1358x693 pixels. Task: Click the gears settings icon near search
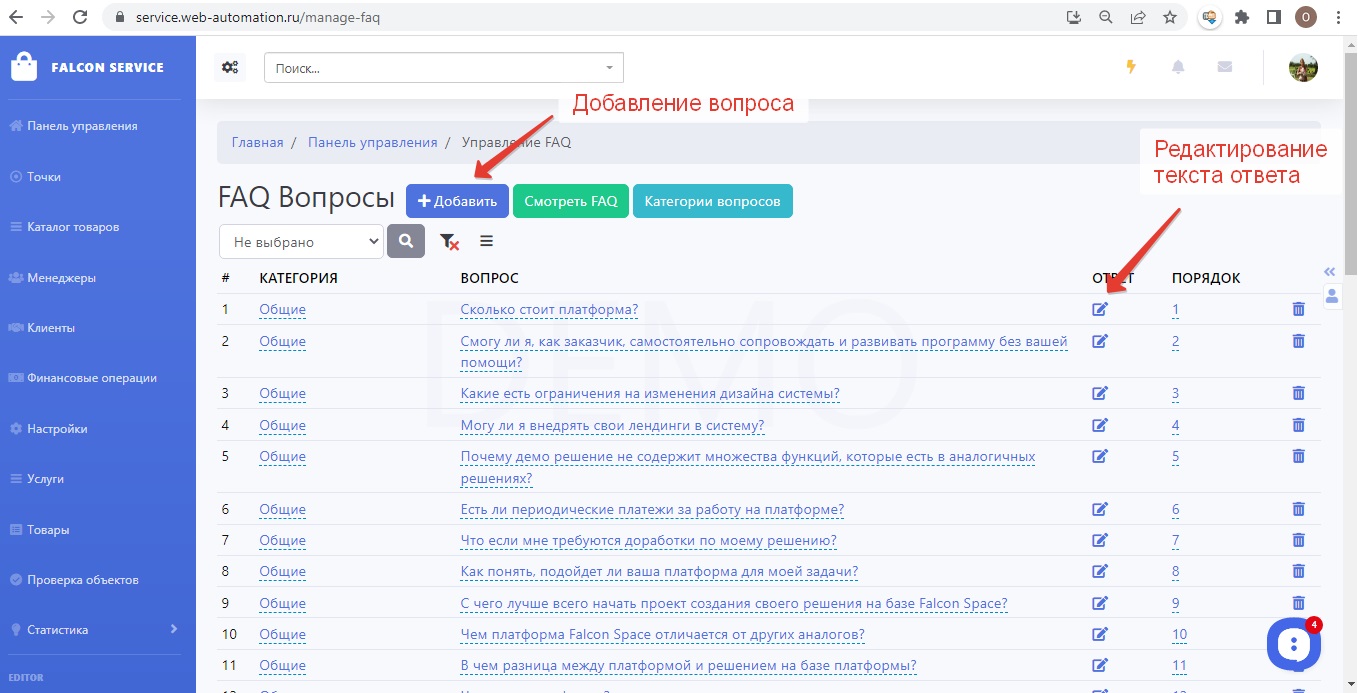(230, 68)
